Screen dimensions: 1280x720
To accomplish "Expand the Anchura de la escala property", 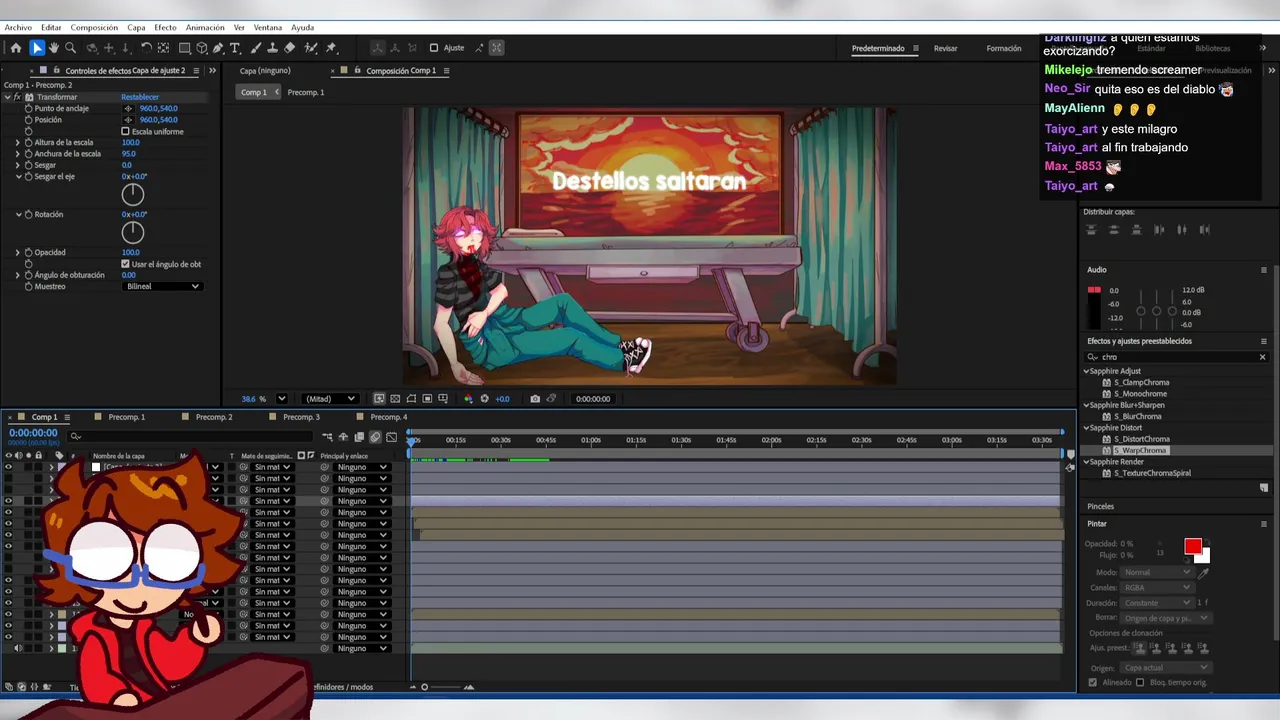I will [18, 154].
